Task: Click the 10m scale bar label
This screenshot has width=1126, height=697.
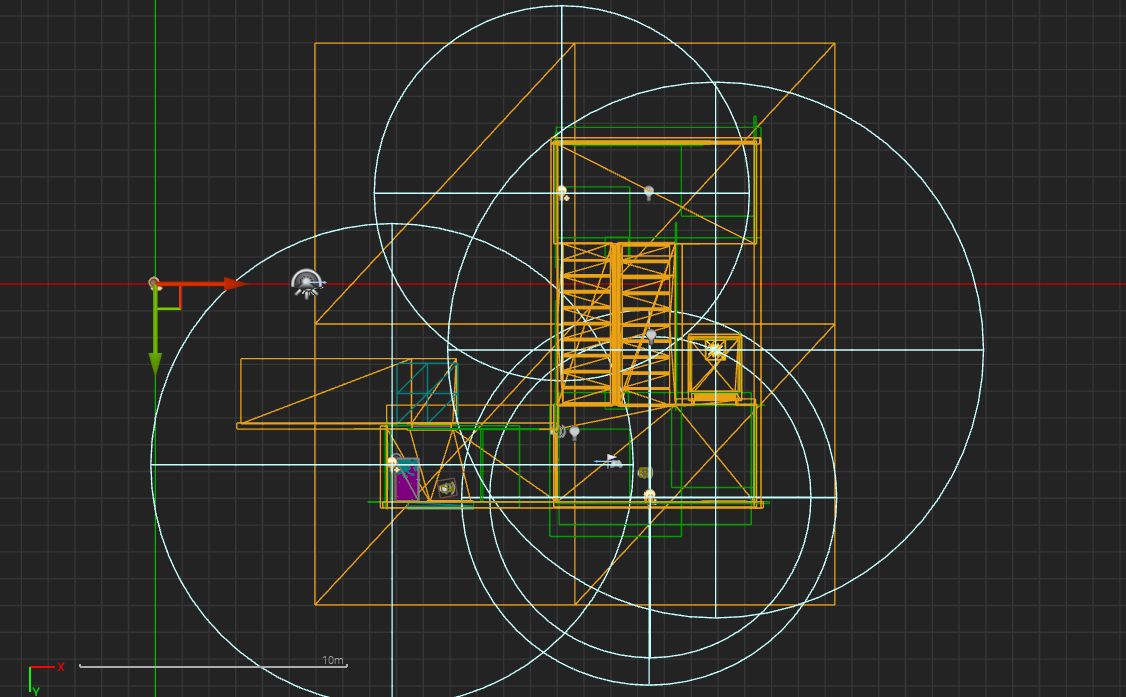Action: (x=333, y=661)
